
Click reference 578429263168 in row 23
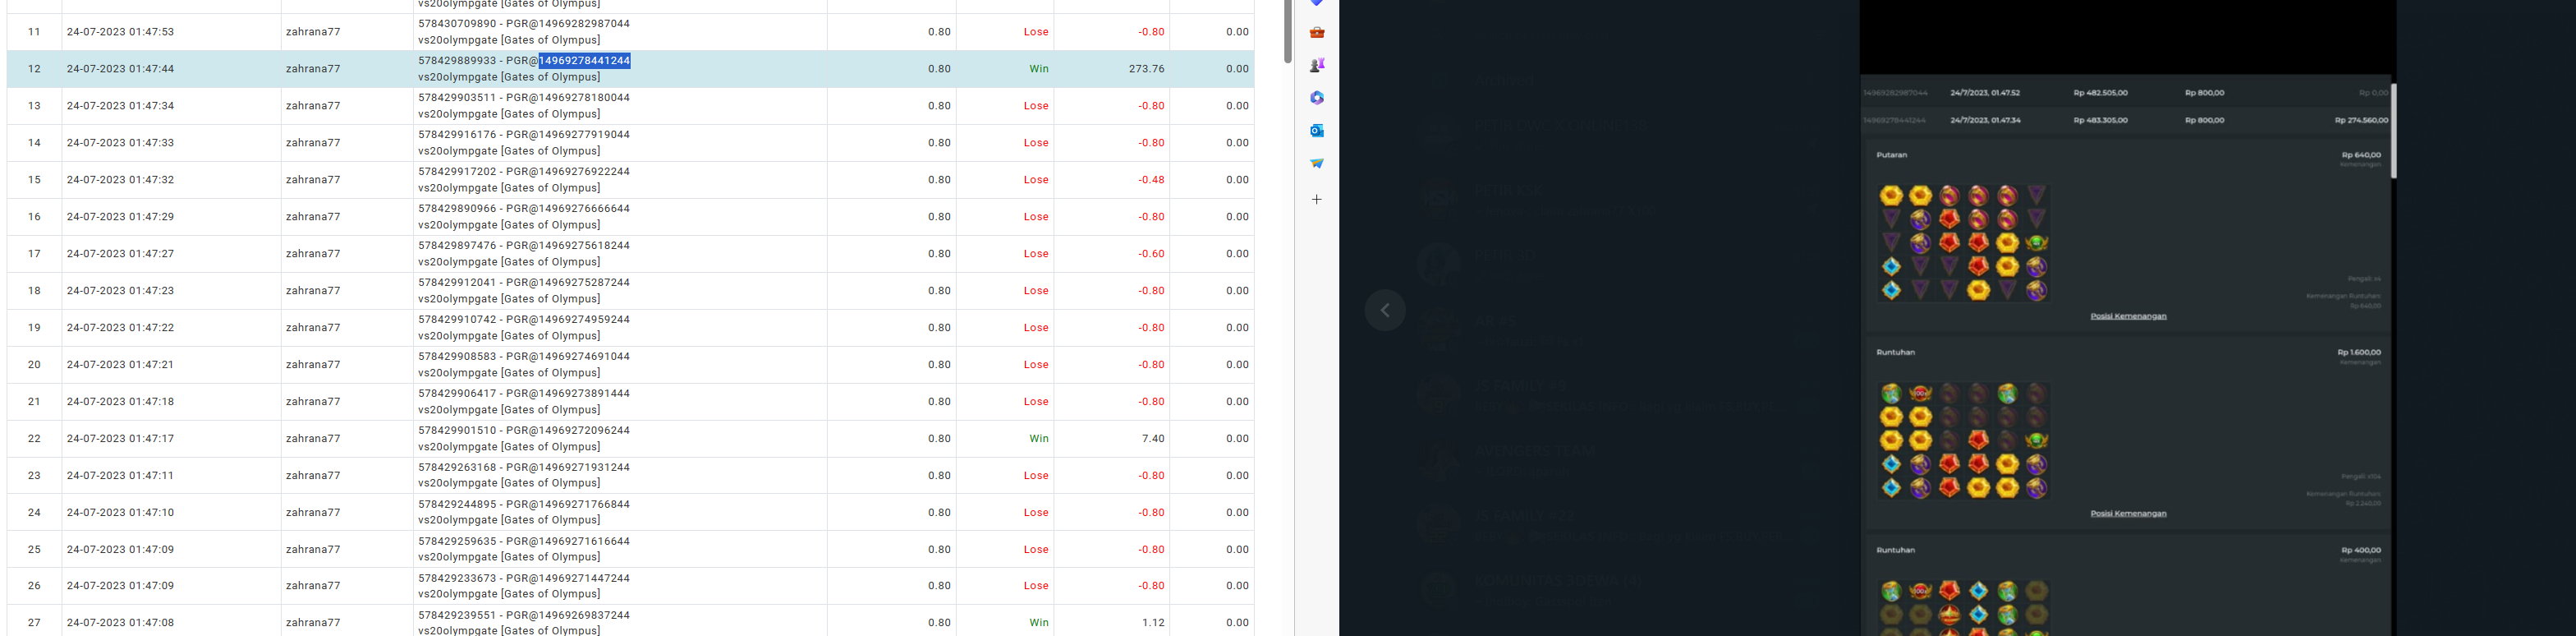[457, 468]
